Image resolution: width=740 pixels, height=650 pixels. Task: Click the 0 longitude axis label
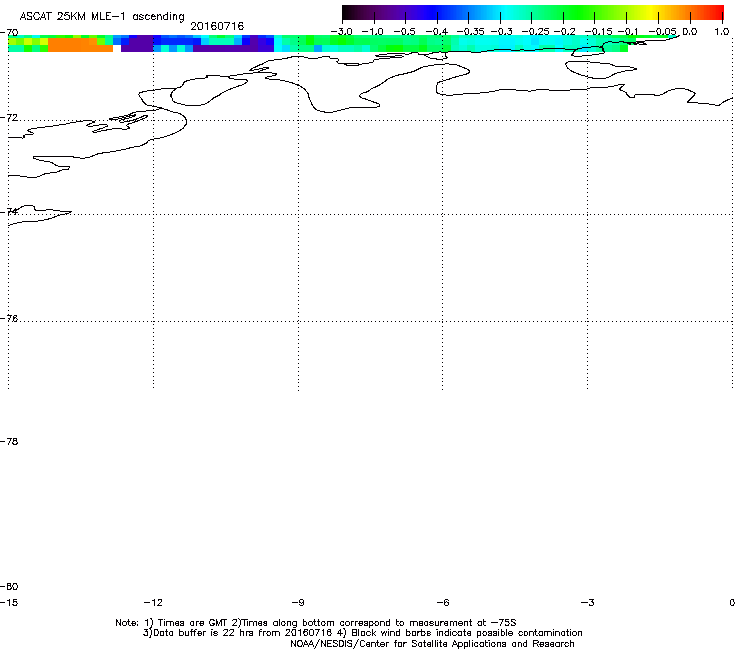[x=732, y=602]
